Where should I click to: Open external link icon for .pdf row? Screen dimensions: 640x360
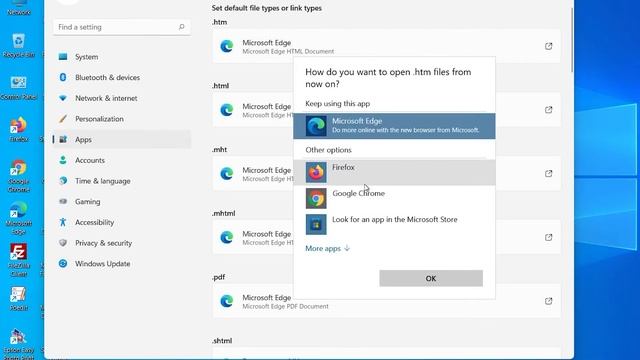point(549,301)
